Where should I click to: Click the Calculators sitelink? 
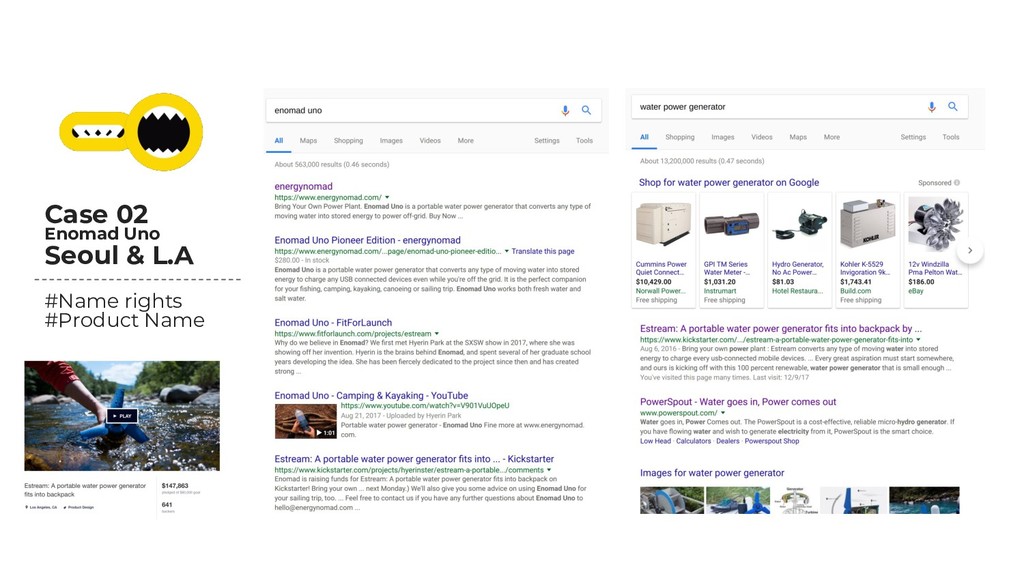(x=693, y=441)
